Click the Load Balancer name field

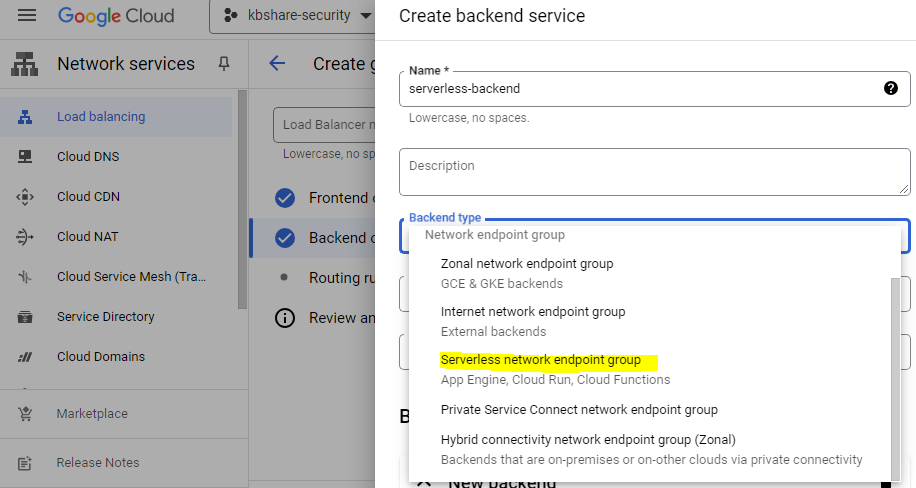pos(324,124)
